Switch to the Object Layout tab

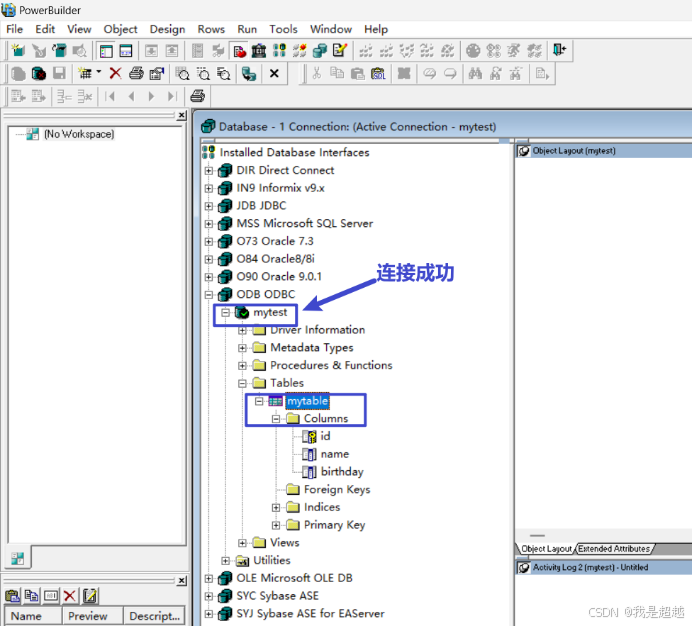click(x=546, y=549)
